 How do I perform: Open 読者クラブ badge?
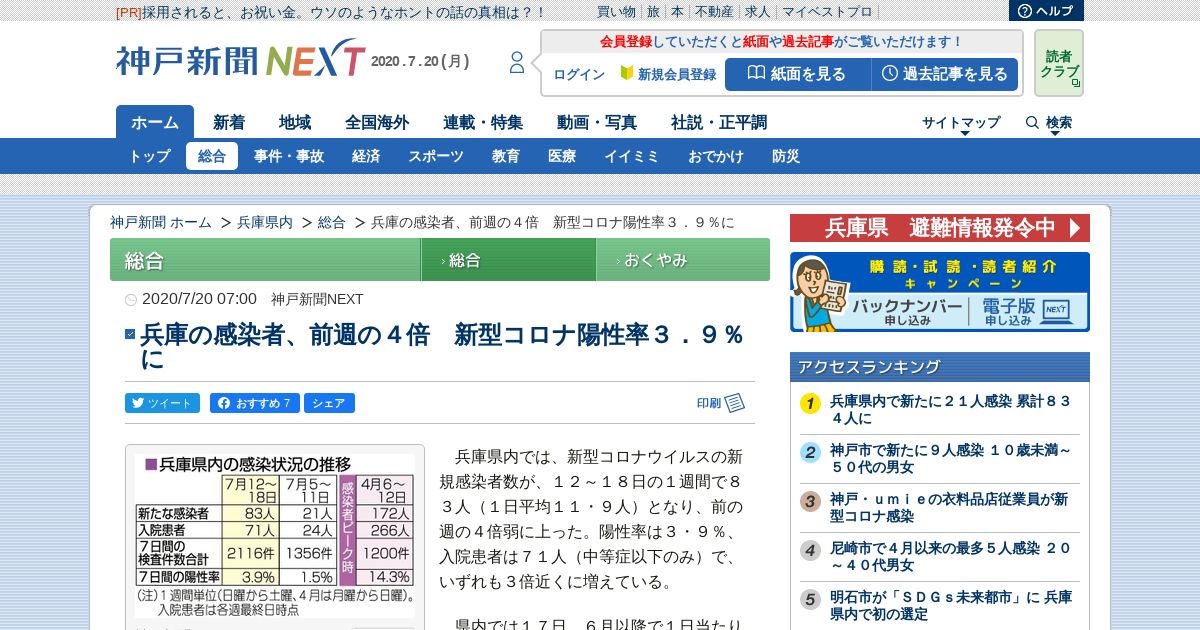(1059, 63)
